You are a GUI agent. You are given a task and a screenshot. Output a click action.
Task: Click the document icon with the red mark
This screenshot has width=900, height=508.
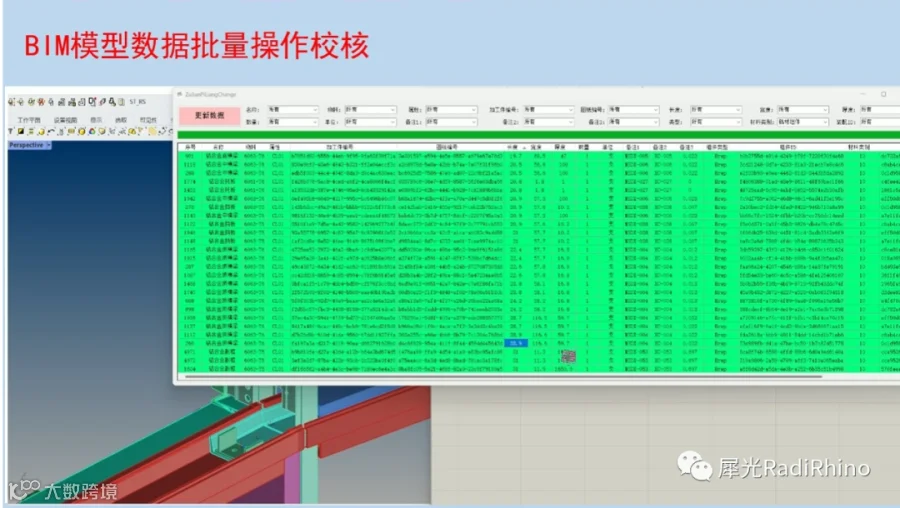click(92, 102)
